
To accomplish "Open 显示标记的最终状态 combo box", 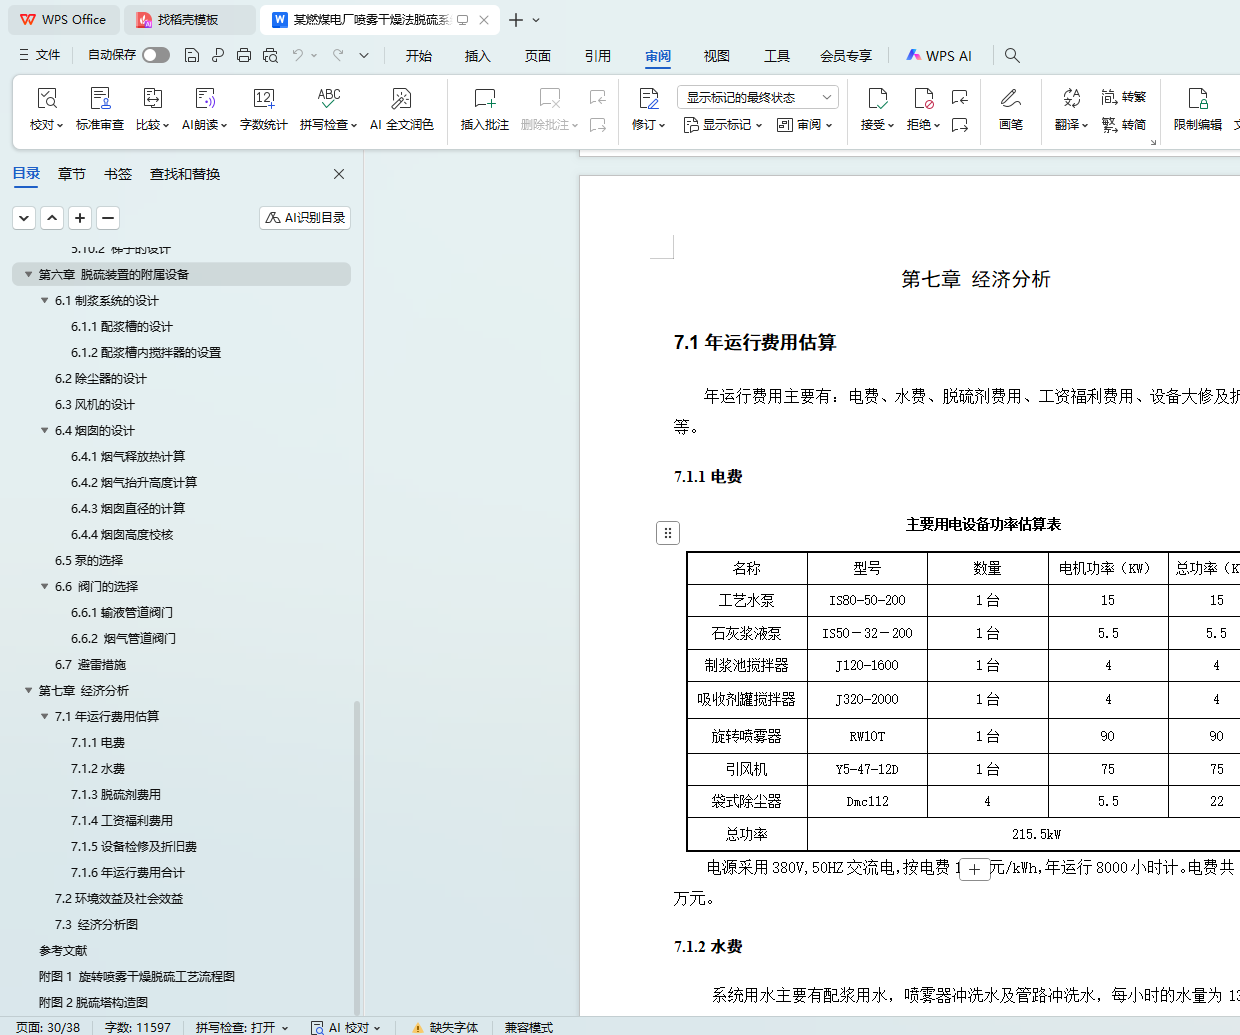I will (757, 97).
